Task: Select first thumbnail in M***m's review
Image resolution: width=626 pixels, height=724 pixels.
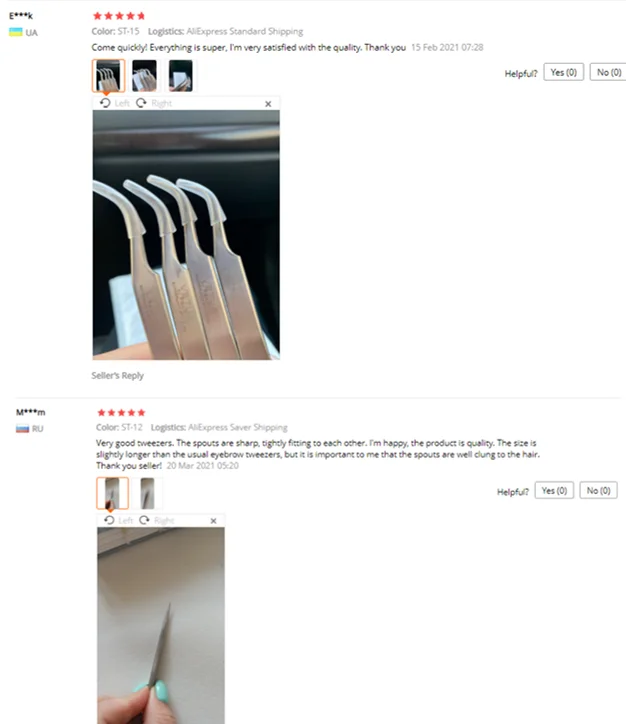Action: (113, 493)
